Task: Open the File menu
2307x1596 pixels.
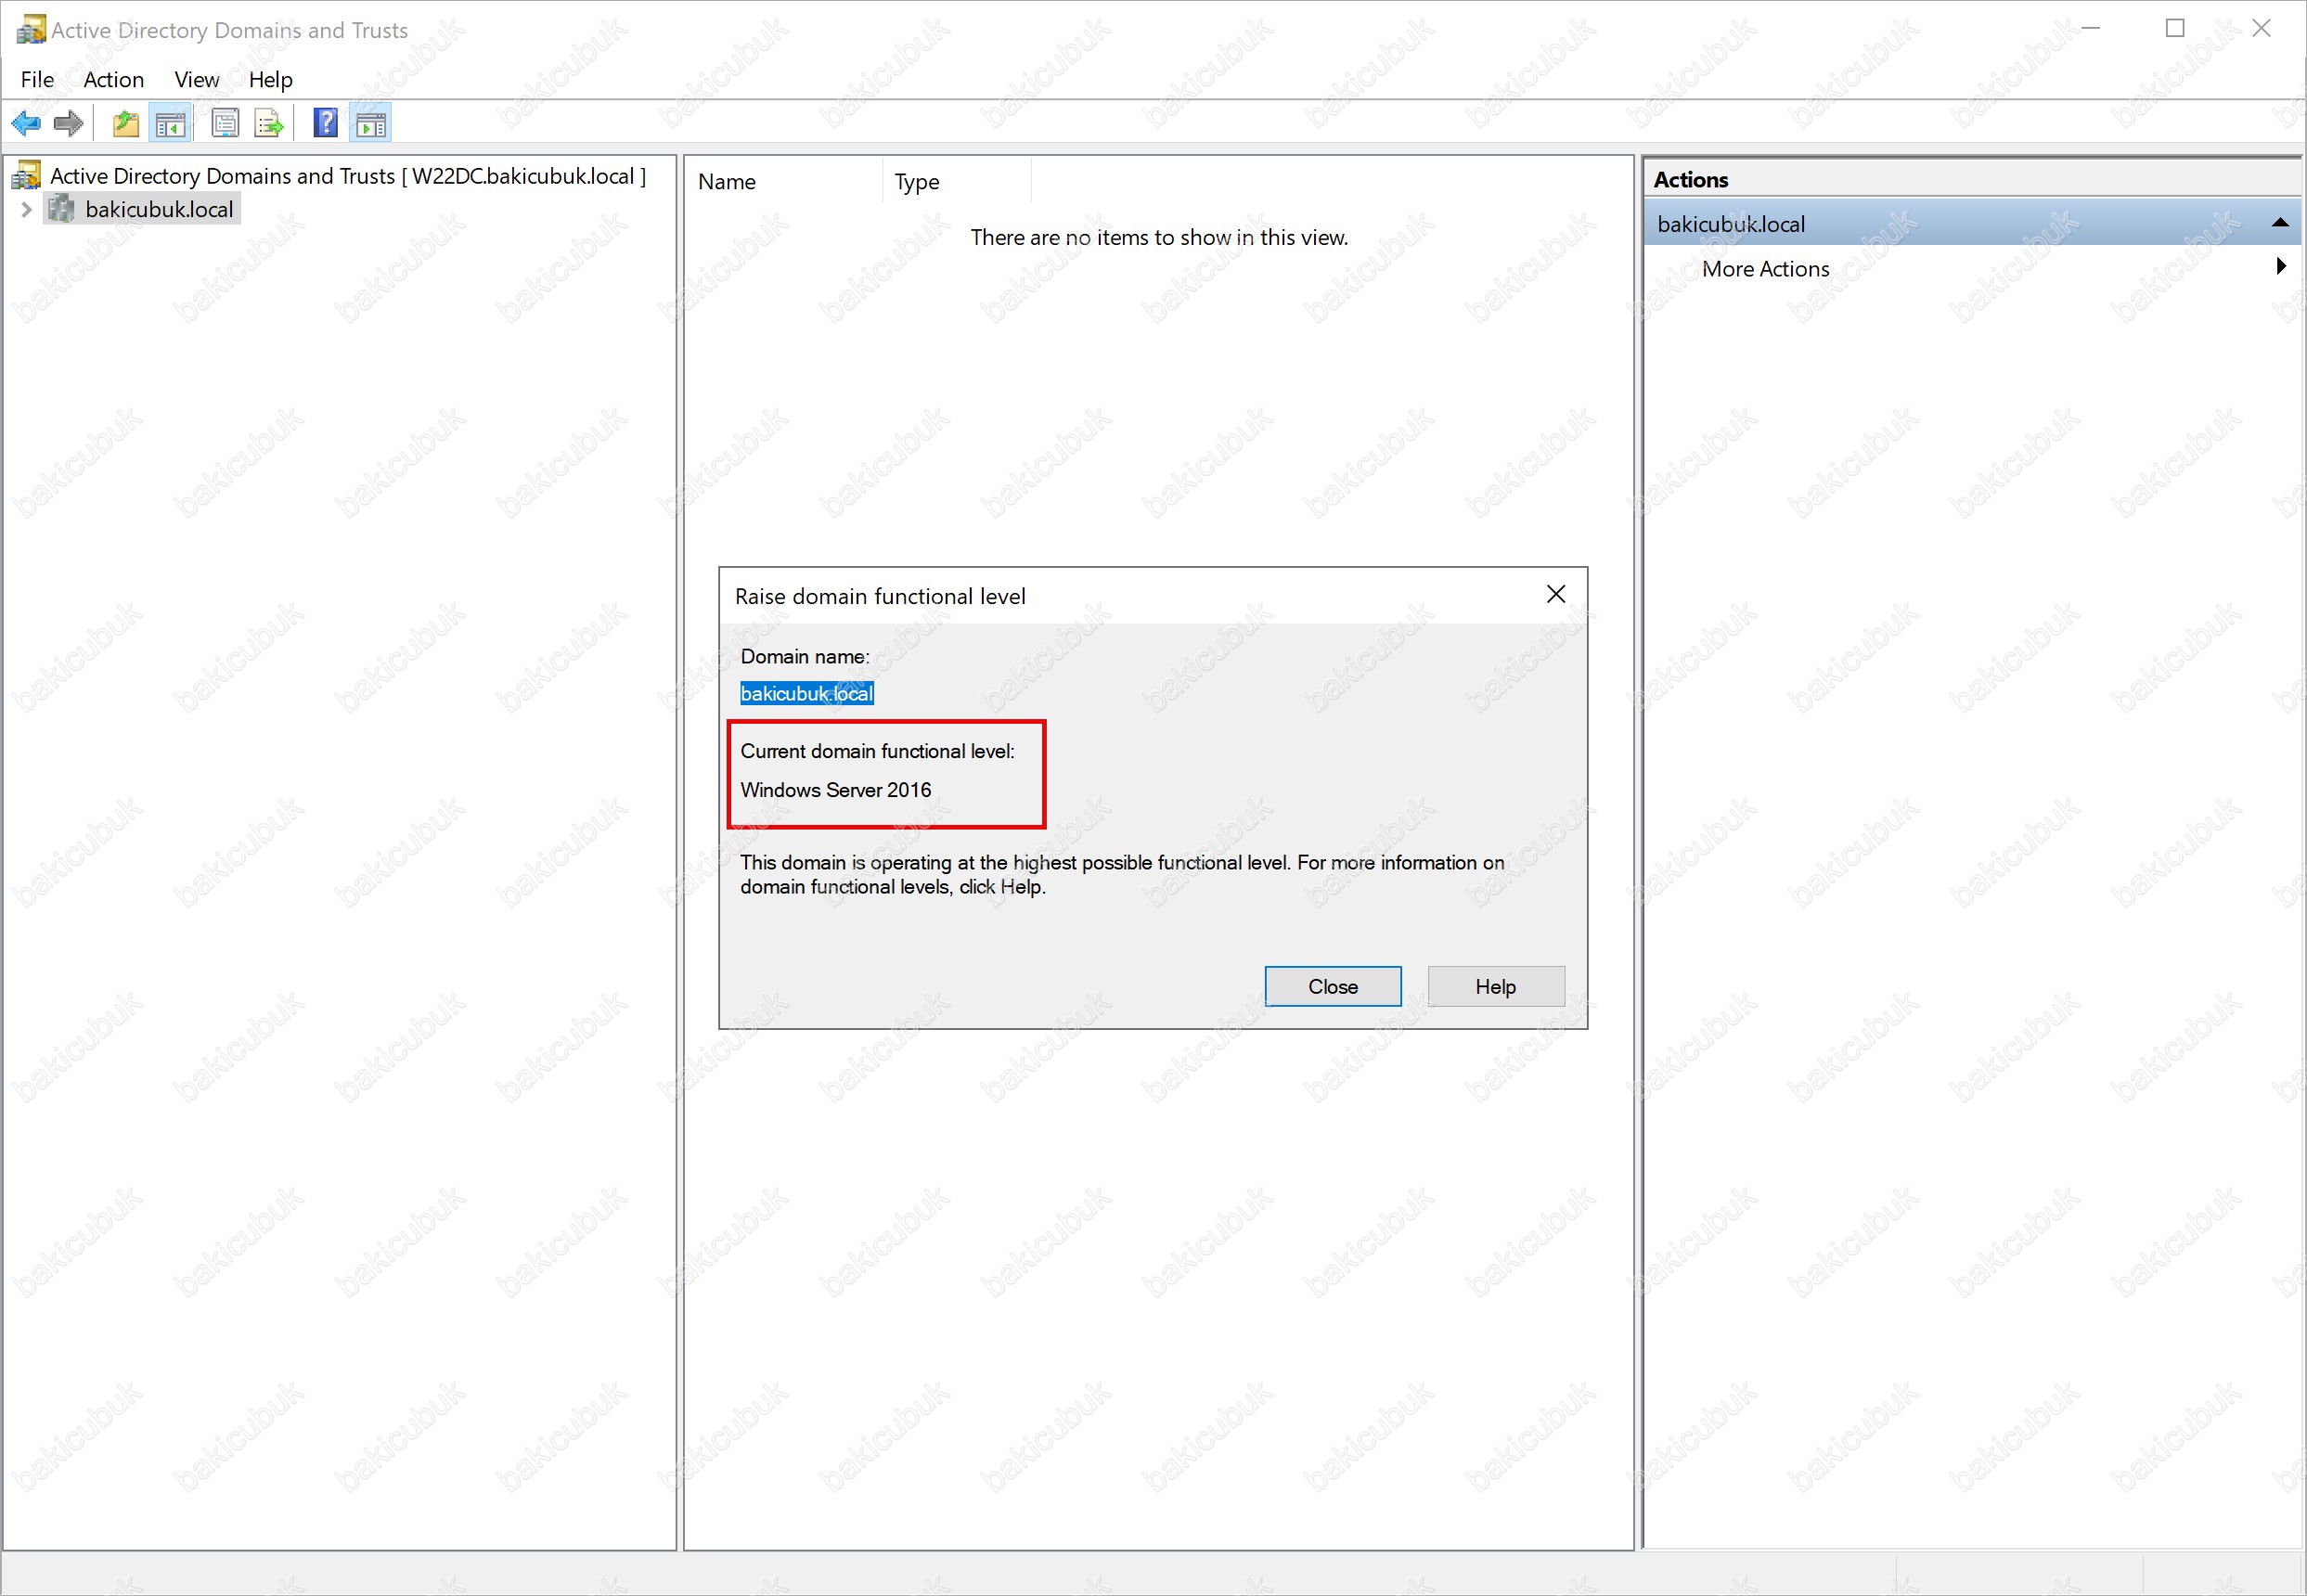Action: click(x=37, y=79)
